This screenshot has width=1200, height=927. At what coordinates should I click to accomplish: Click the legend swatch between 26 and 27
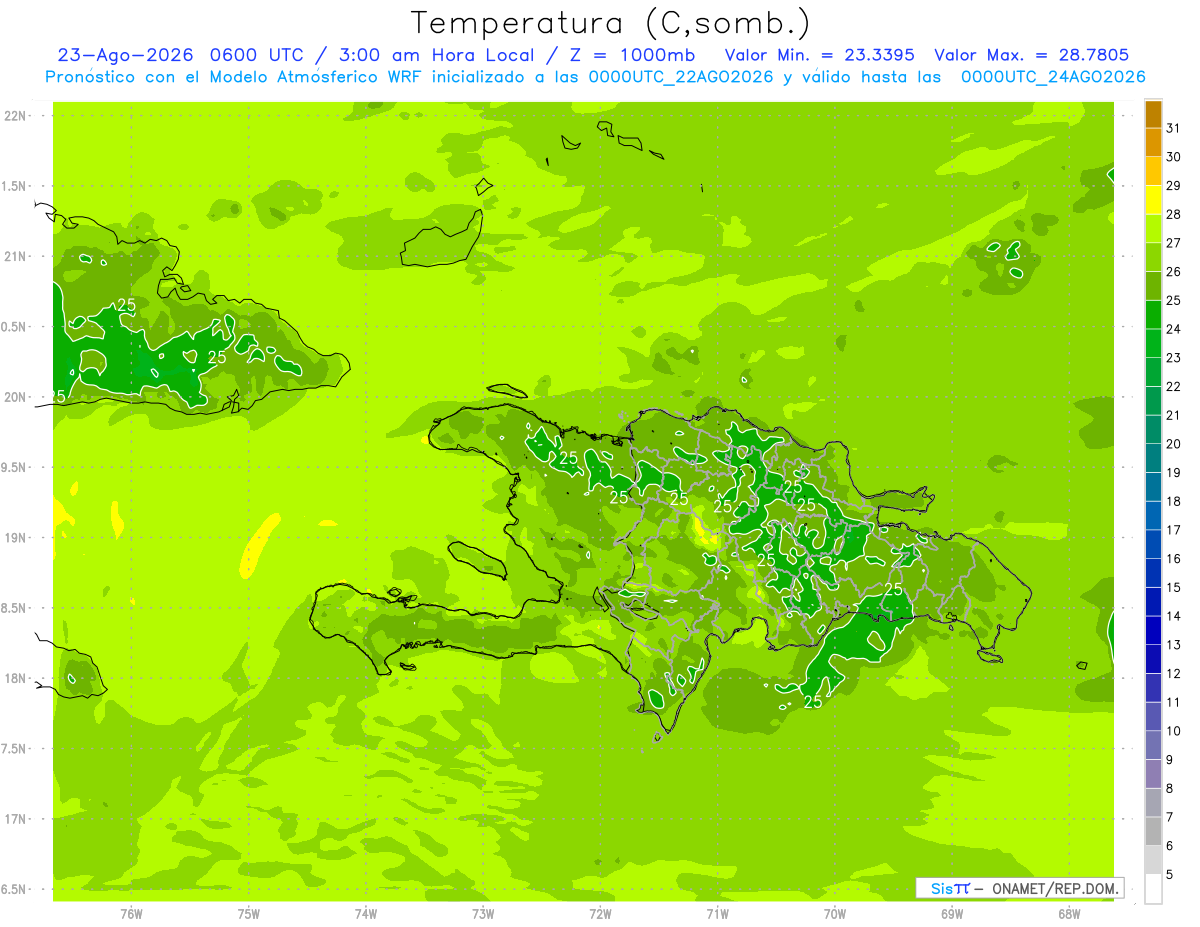[1153, 257]
